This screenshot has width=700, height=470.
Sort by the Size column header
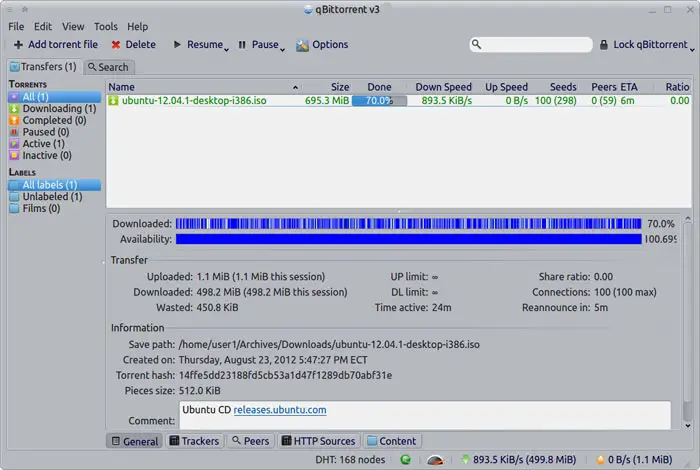tap(340, 87)
